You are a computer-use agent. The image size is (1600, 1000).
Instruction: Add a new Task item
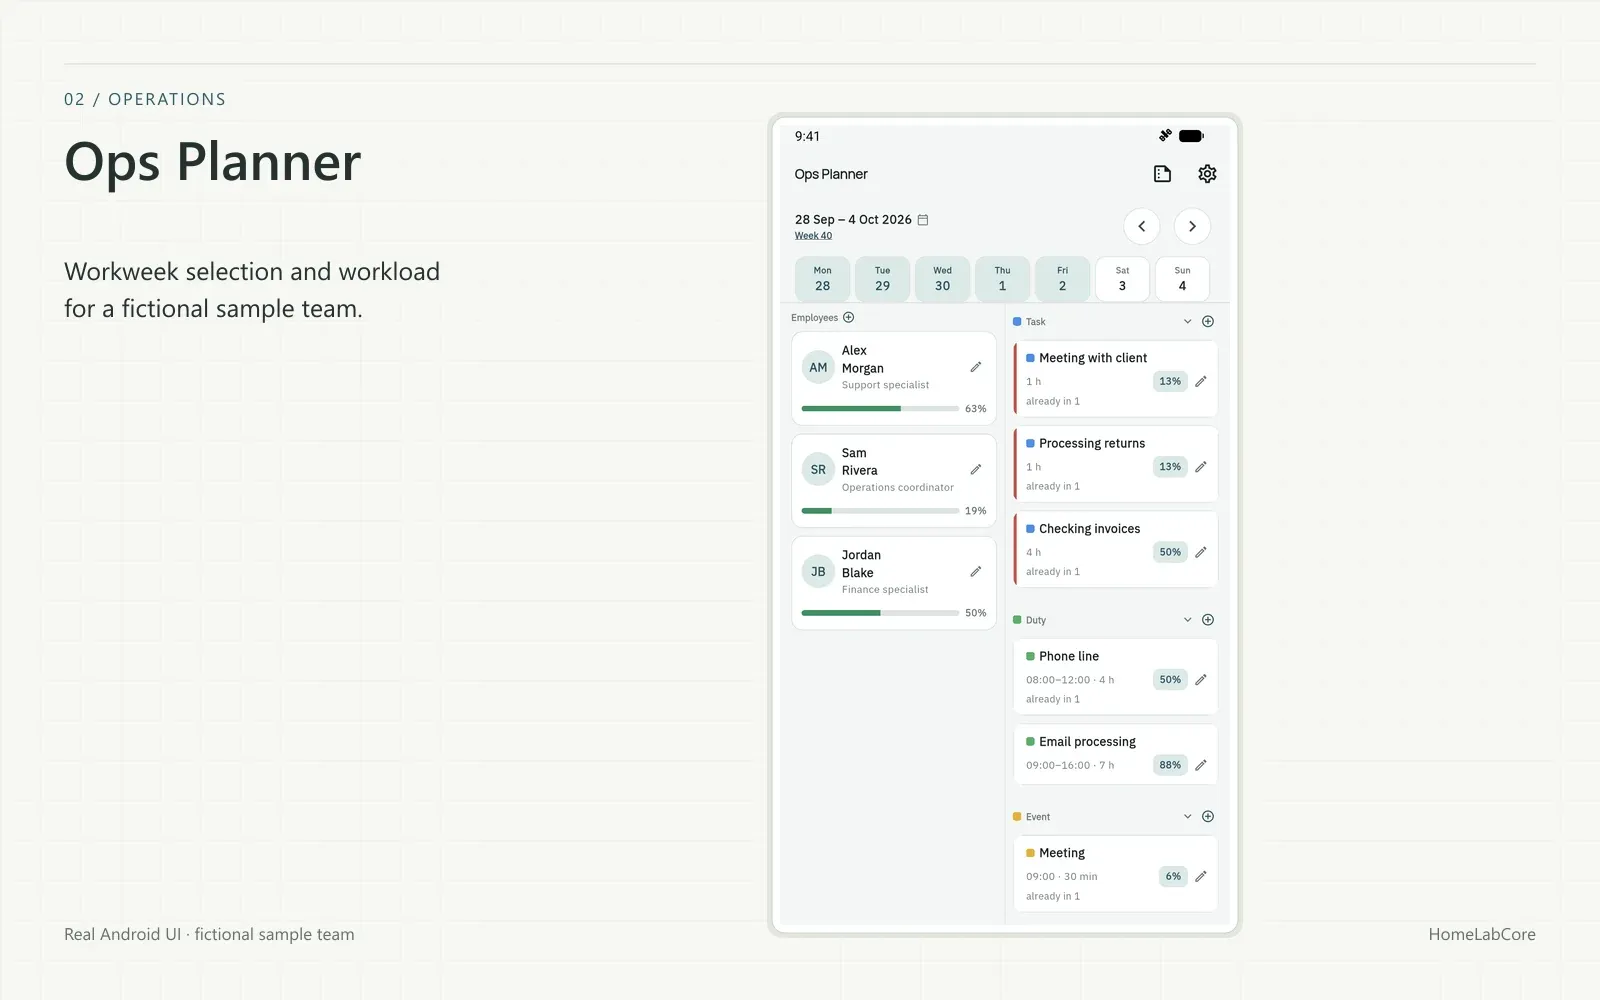tap(1208, 322)
